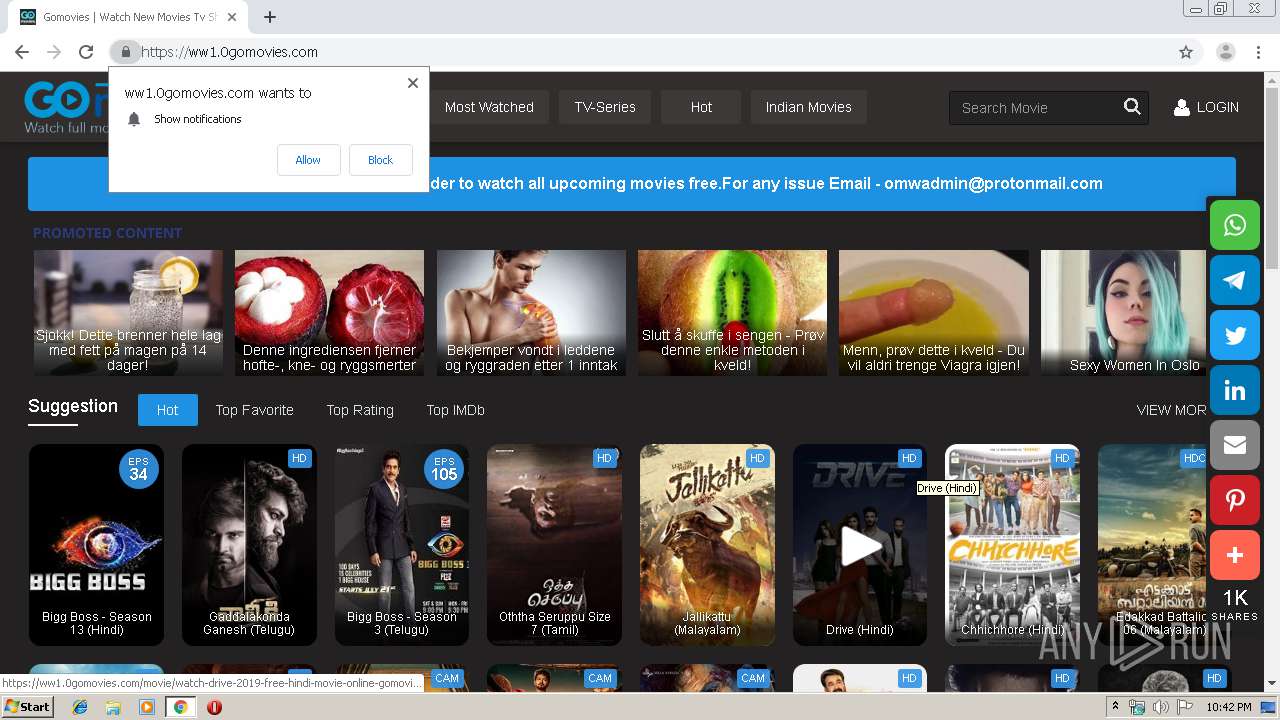The image size is (1280, 720).
Task: Open Gaddalakonda Ganesh (Telugu) poster
Action: pyautogui.click(x=249, y=546)
